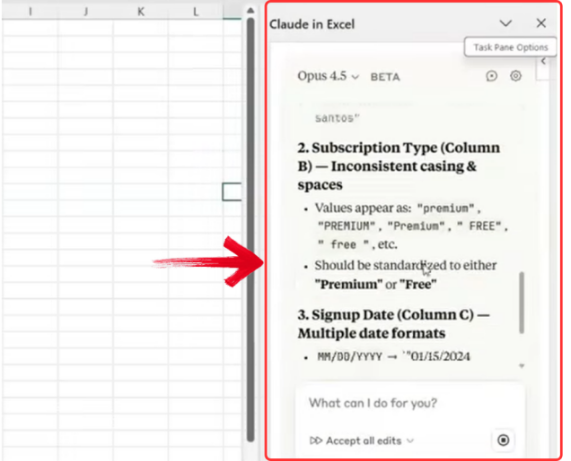This screenshot has height=461, width=571.
Task: Click the stop/record circle button
Action: tap(503, 440)
